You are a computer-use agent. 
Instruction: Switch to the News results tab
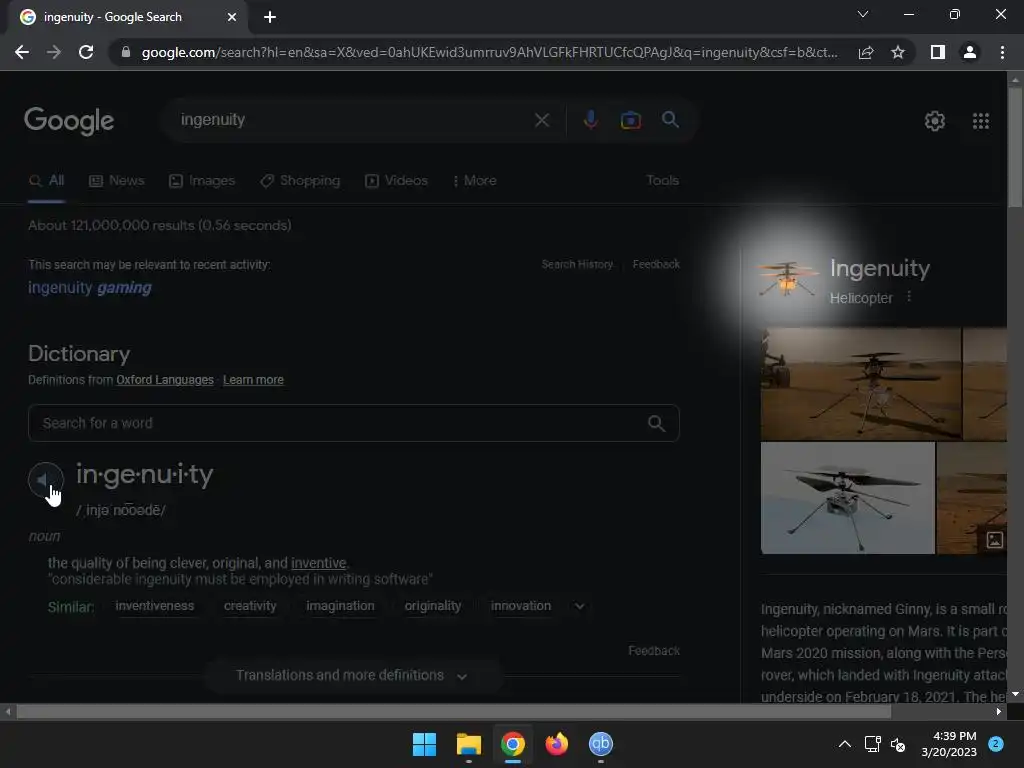[117, 180]
